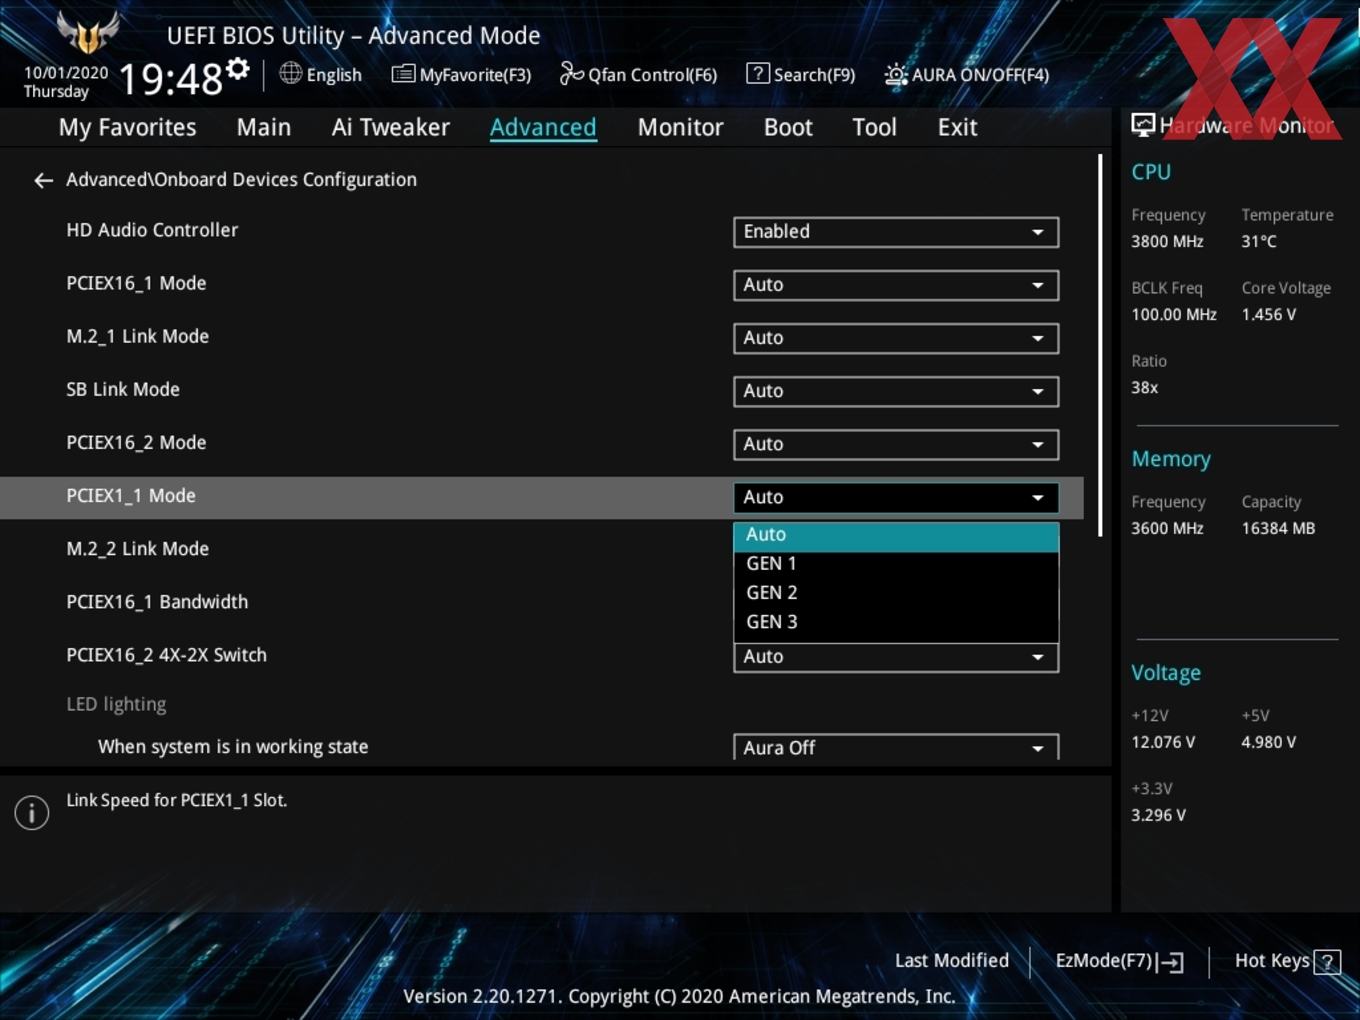Toggle AURA ON/OFF(F4)
Screen dimensions: 1360x1020
pyautogui.click(x=966, y=74)
